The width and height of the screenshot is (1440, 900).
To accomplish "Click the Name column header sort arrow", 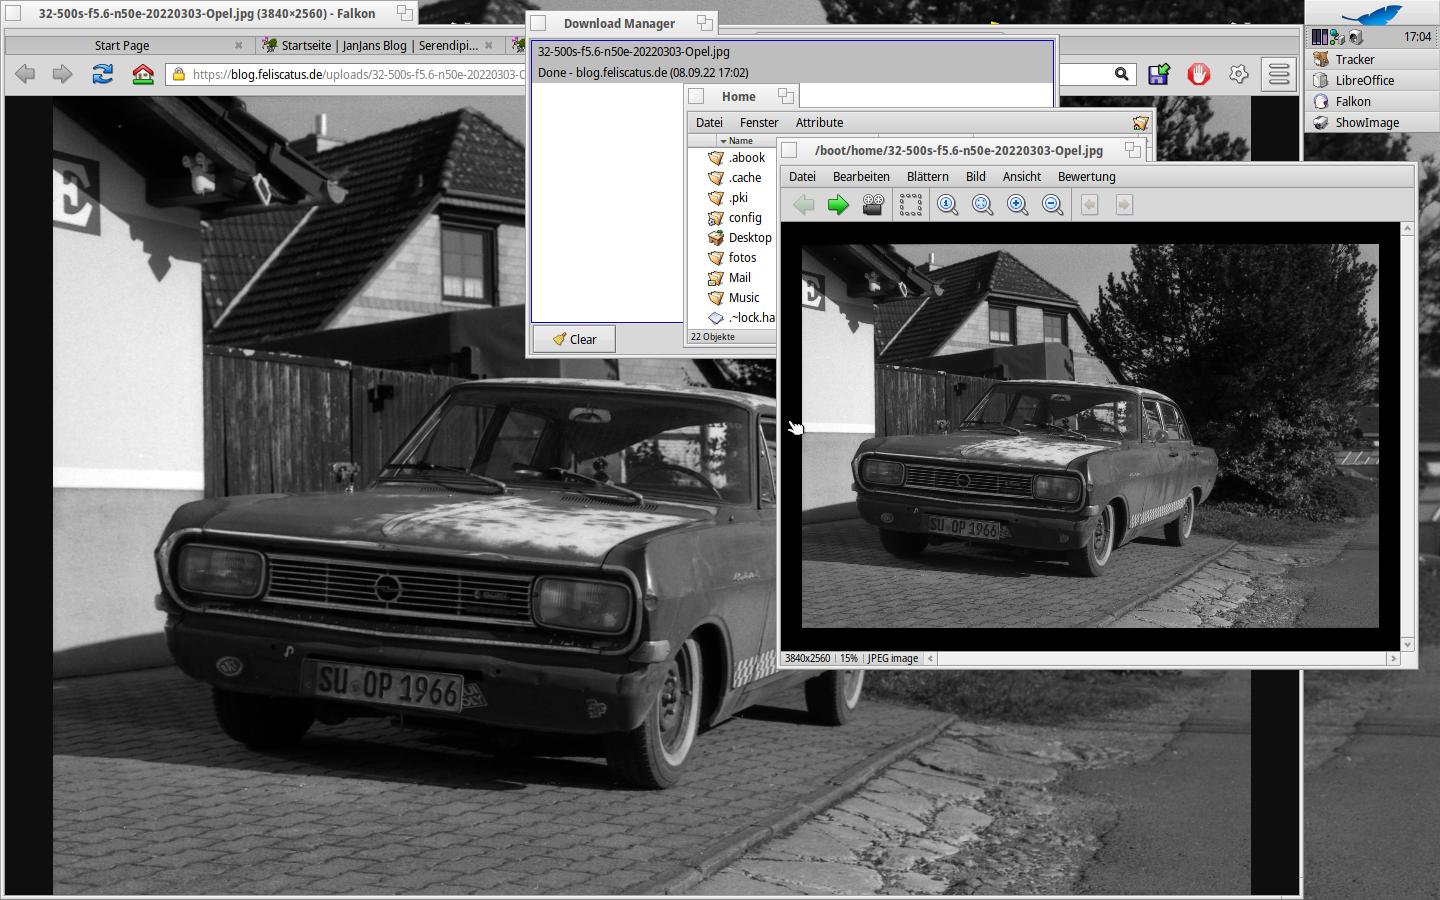I will [x=723, y=141].
